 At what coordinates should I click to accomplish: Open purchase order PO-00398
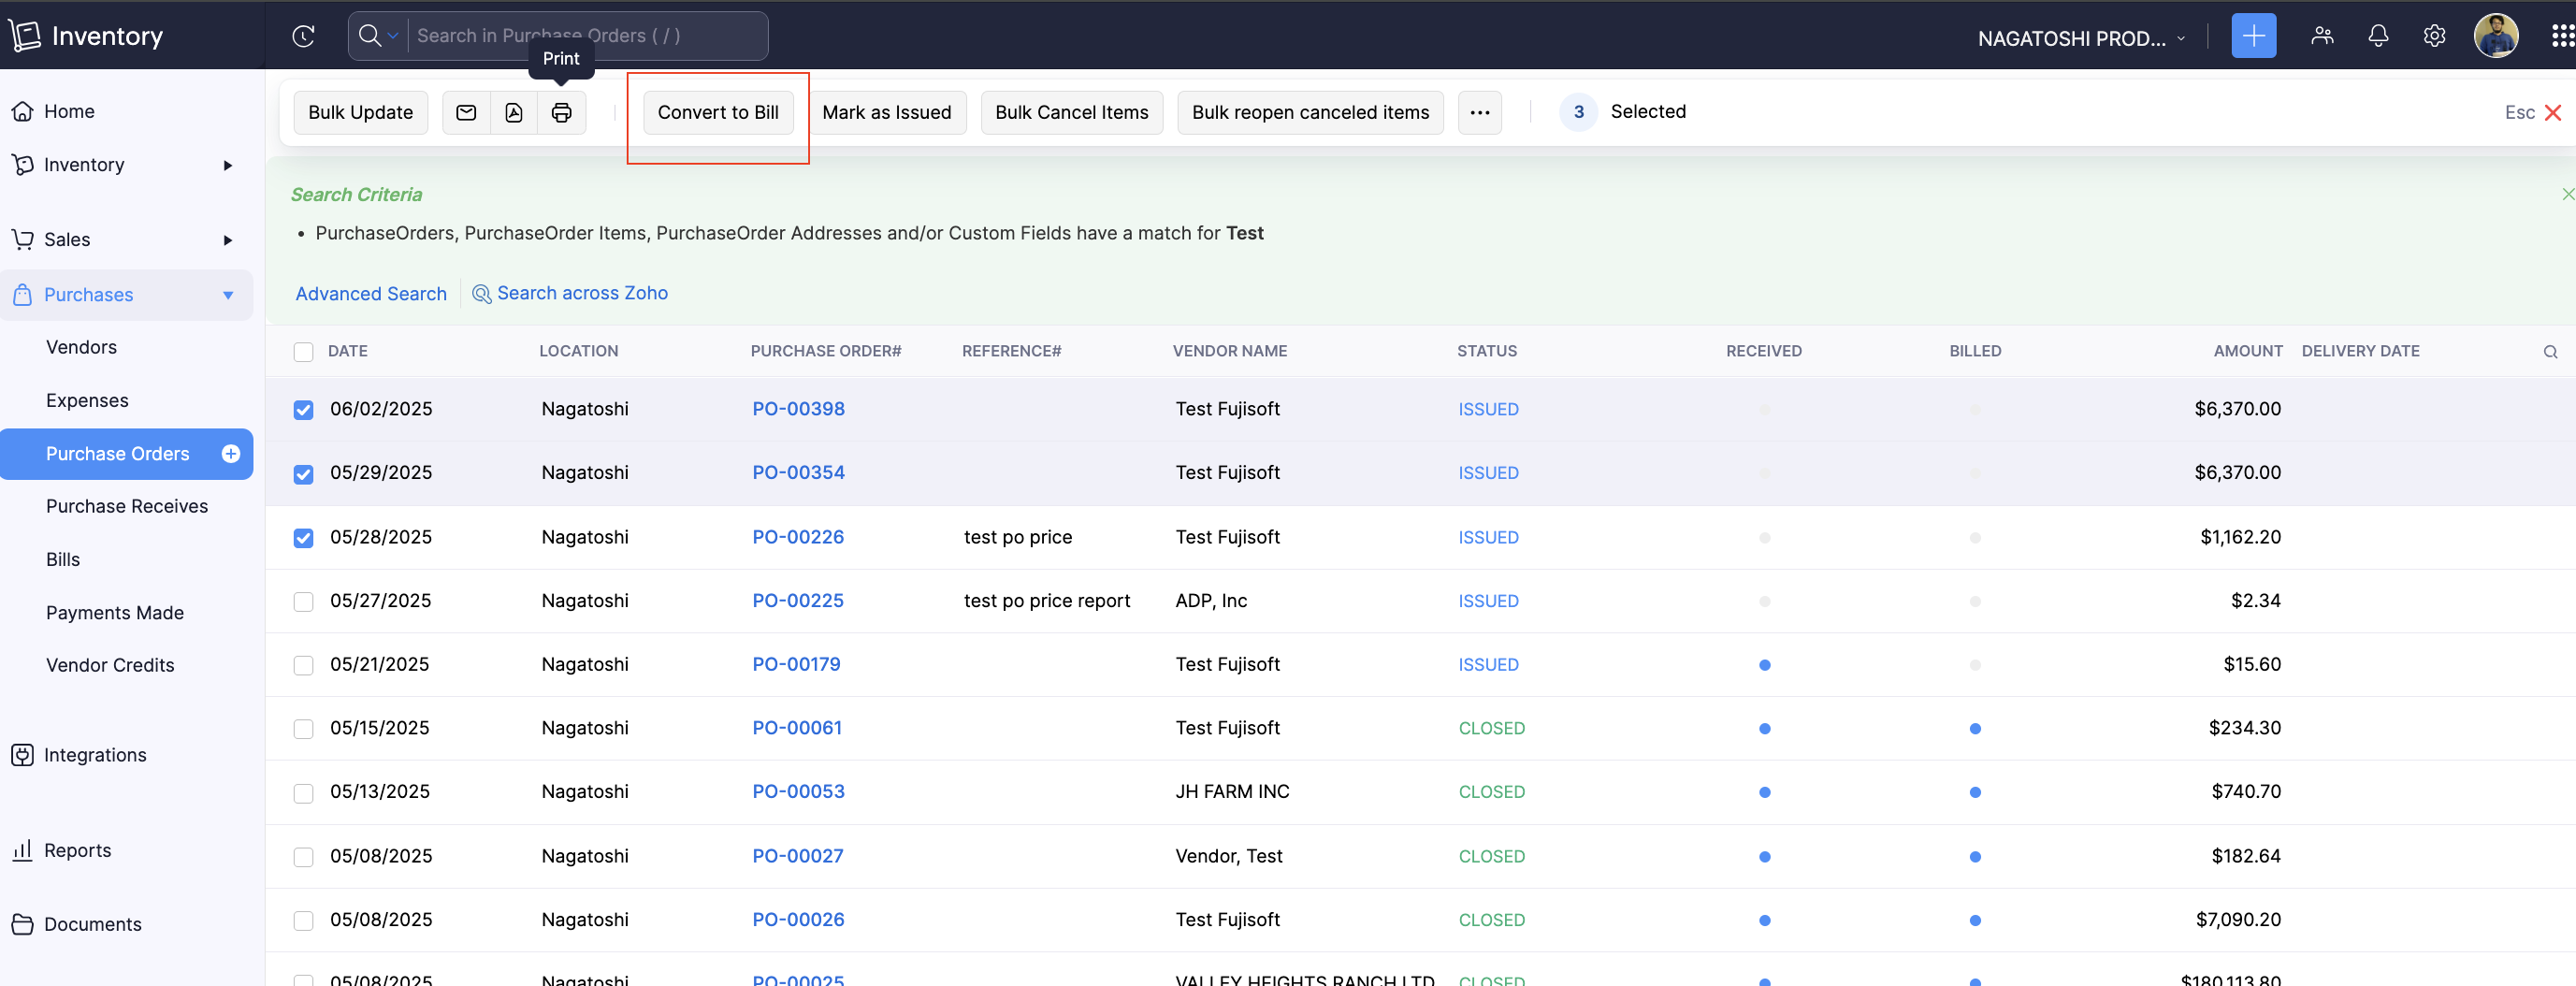[798, 409]
